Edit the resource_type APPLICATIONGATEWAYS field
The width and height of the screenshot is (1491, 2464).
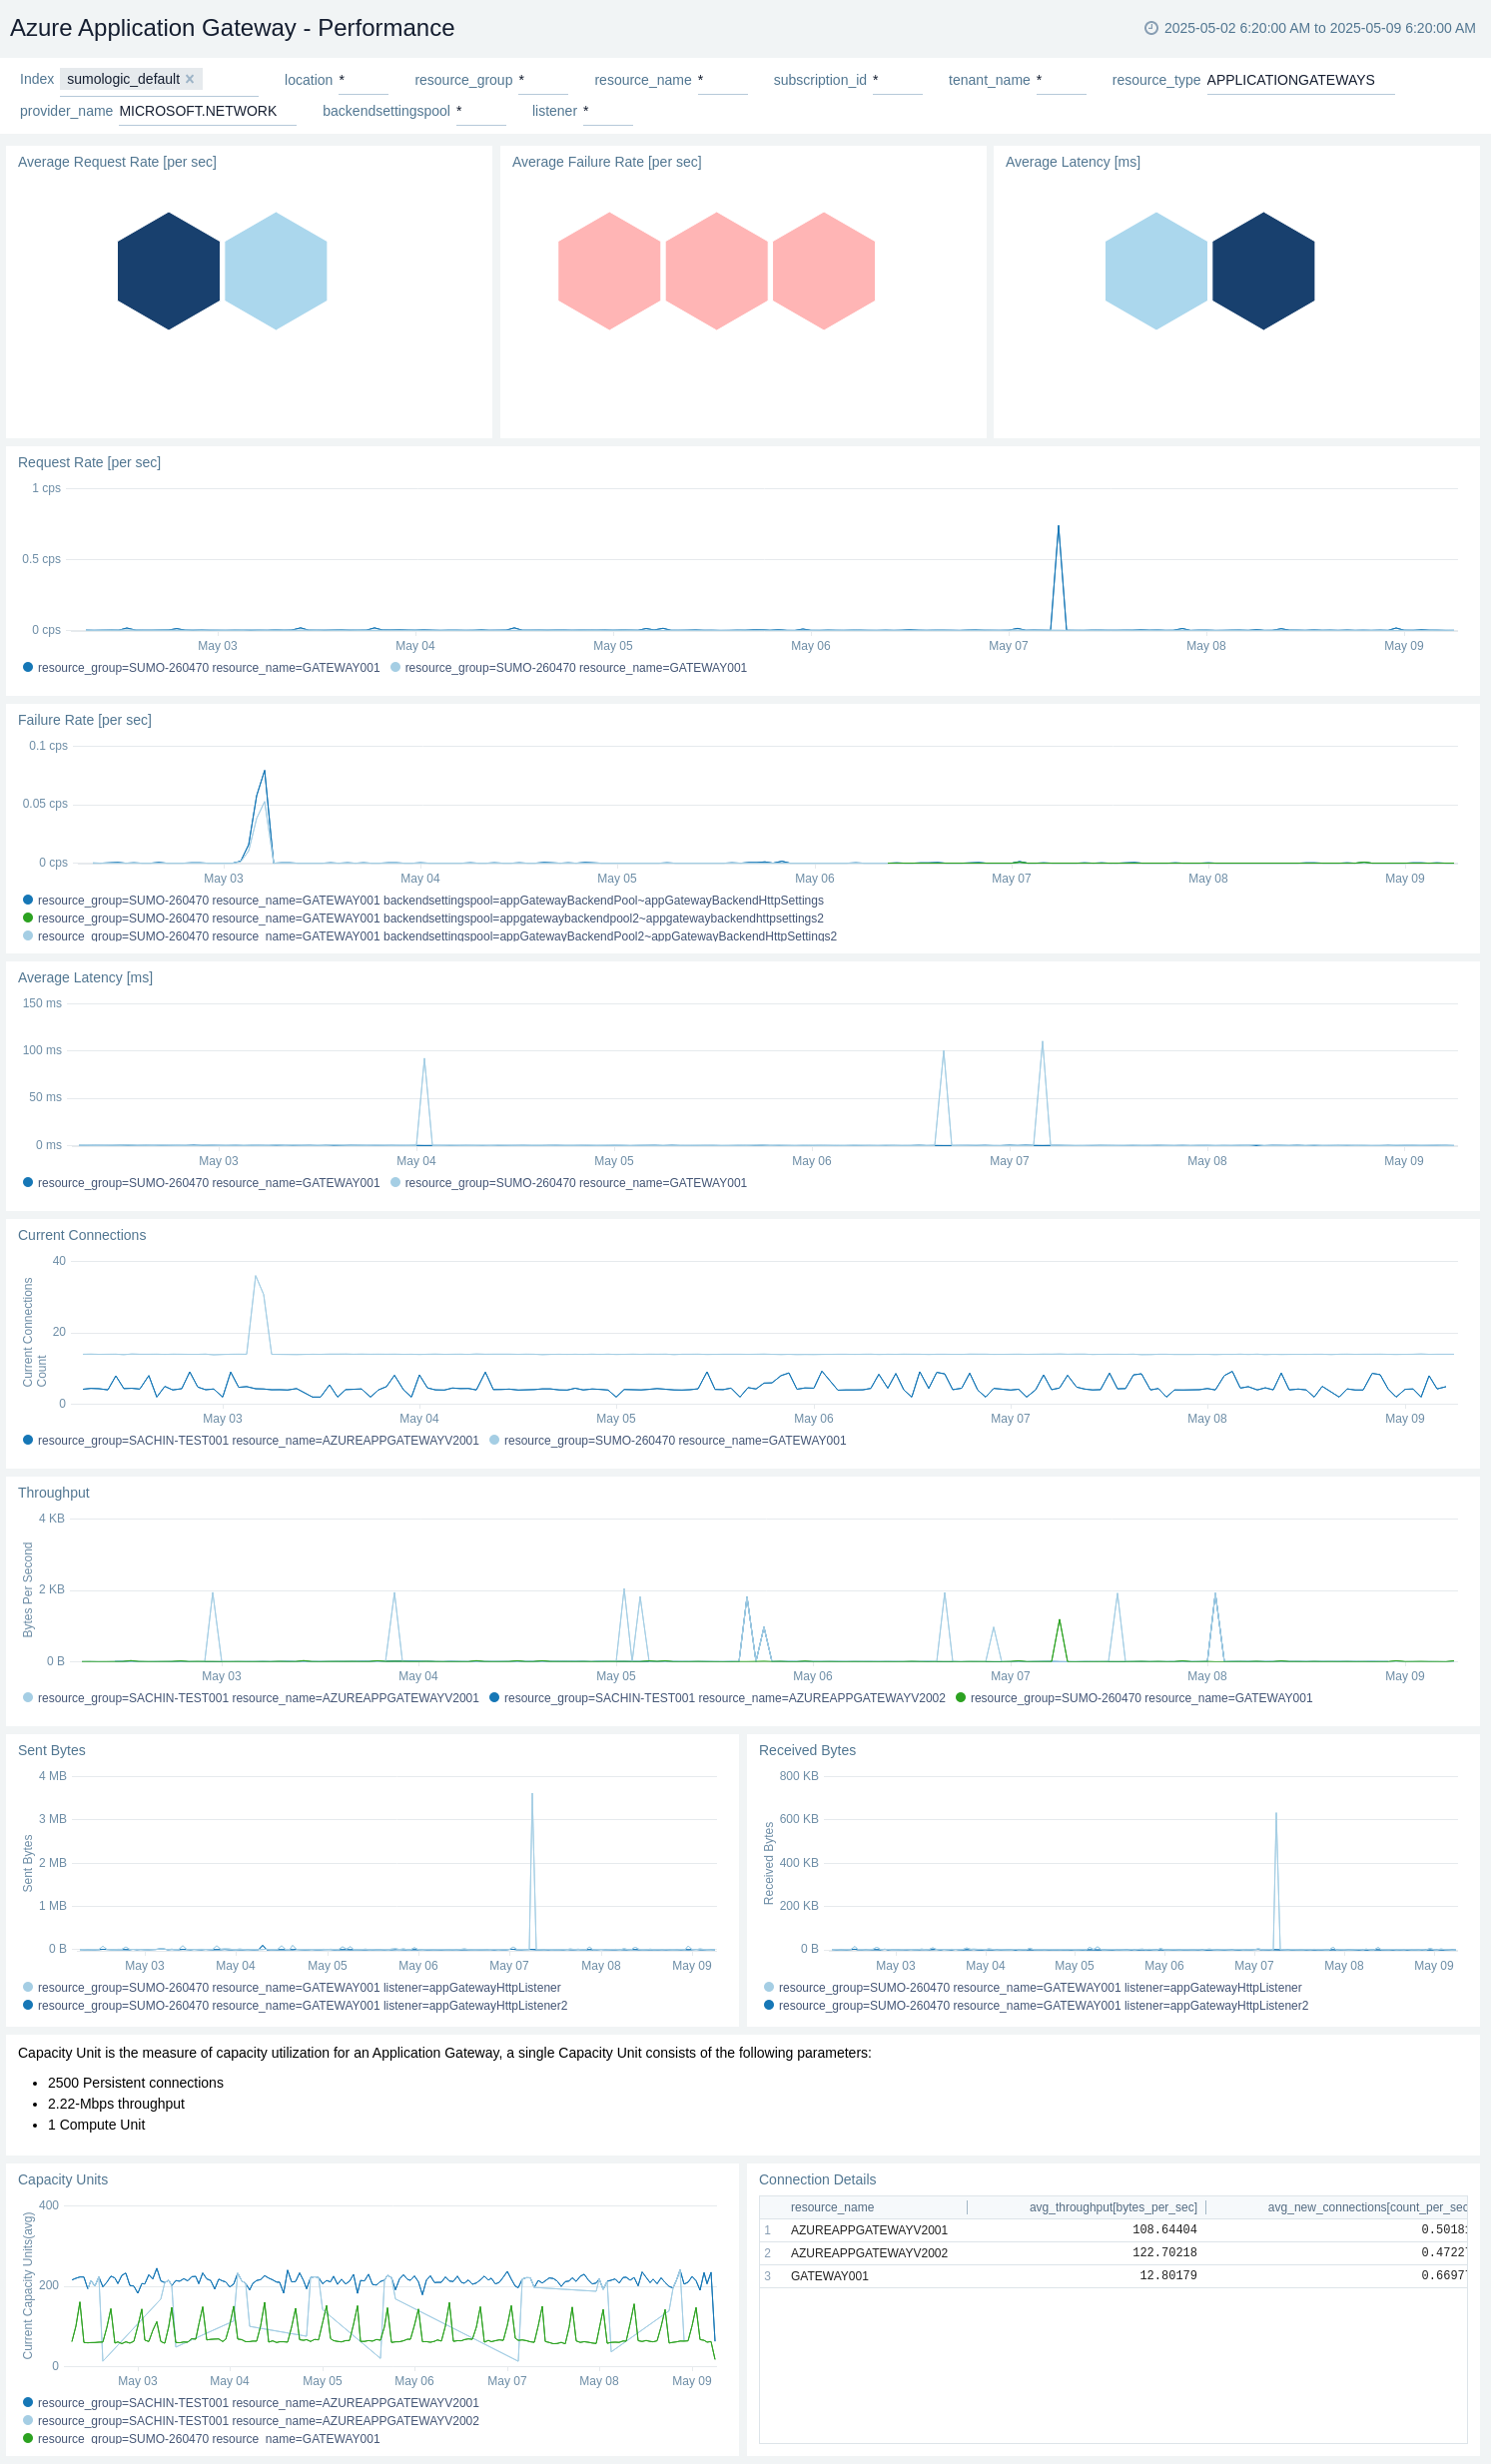tap(1300, 80)
